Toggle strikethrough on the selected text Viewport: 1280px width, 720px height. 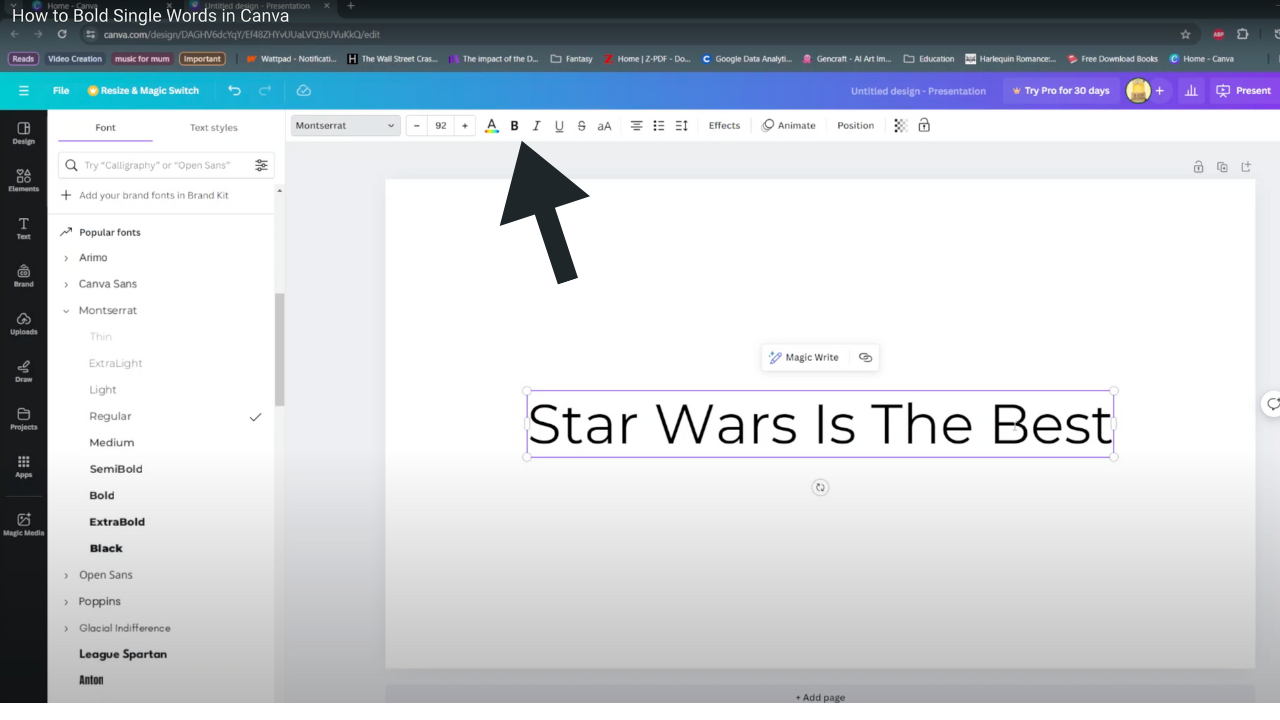pos(582,126)
